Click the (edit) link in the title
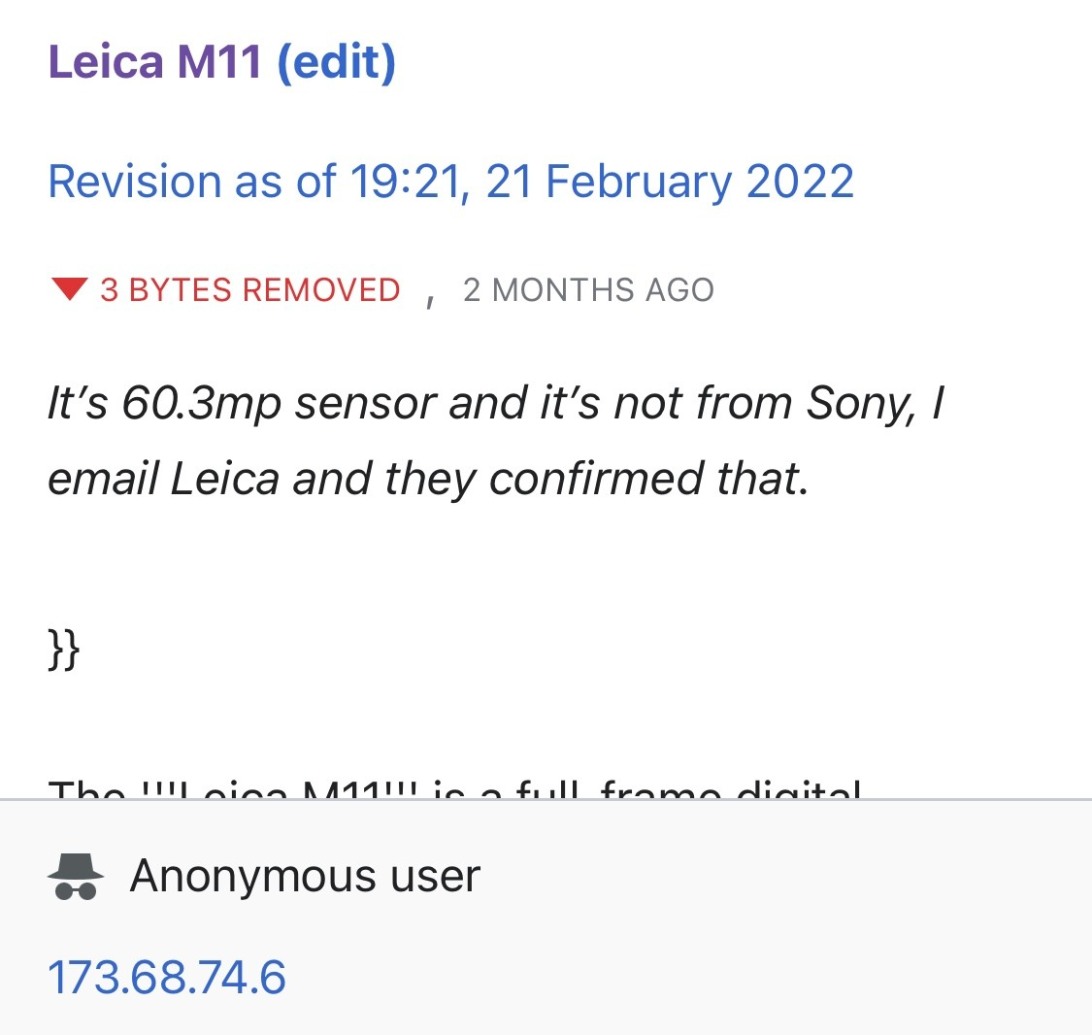Screen dimensions: 1092x1035 [336, 62]
